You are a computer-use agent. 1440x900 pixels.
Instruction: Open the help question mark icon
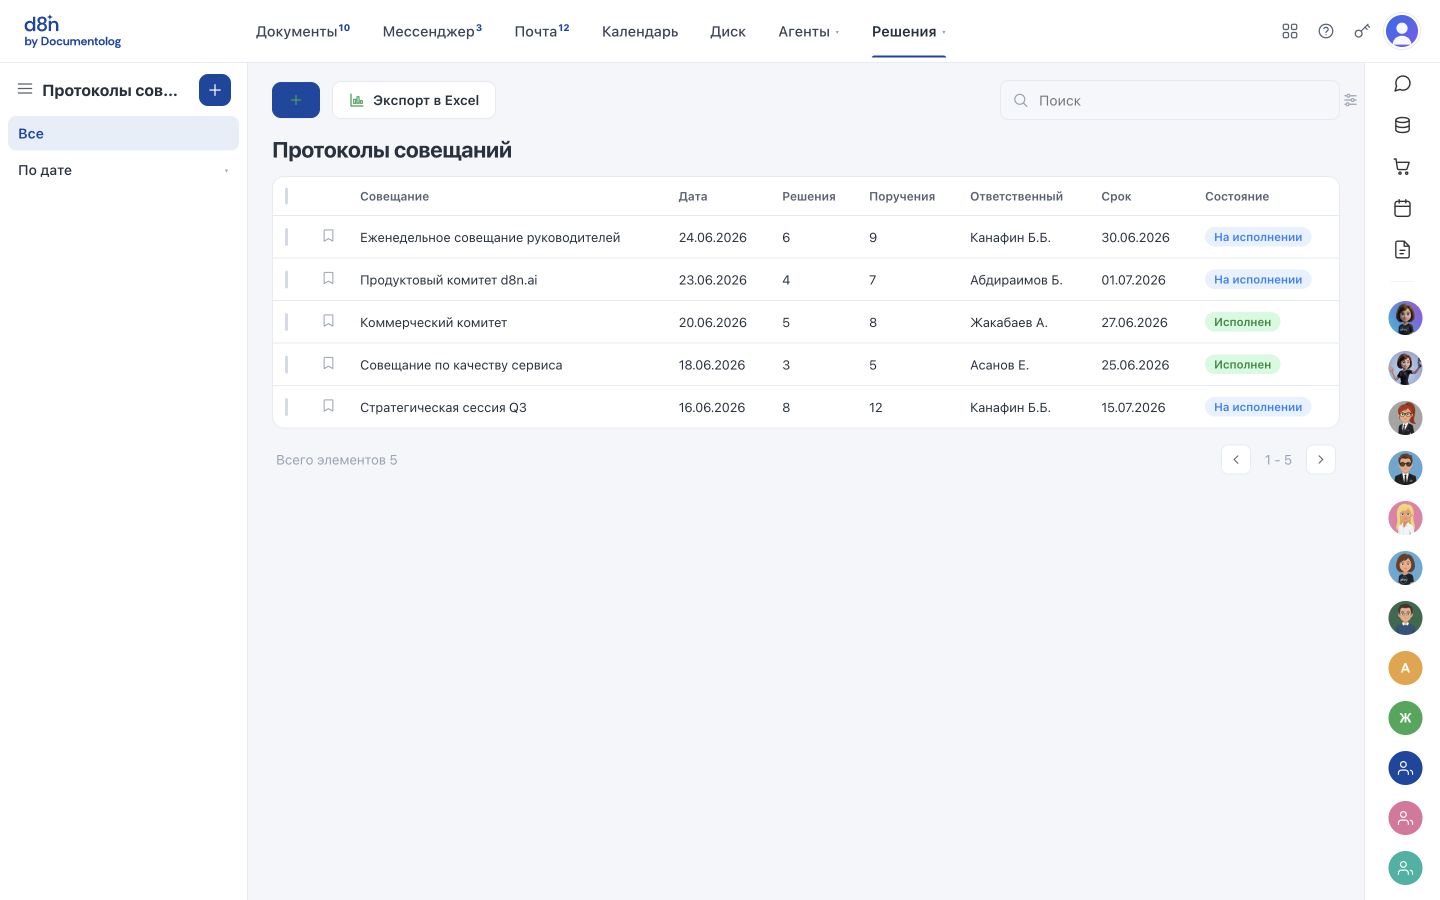click(x=1326, y=31)
